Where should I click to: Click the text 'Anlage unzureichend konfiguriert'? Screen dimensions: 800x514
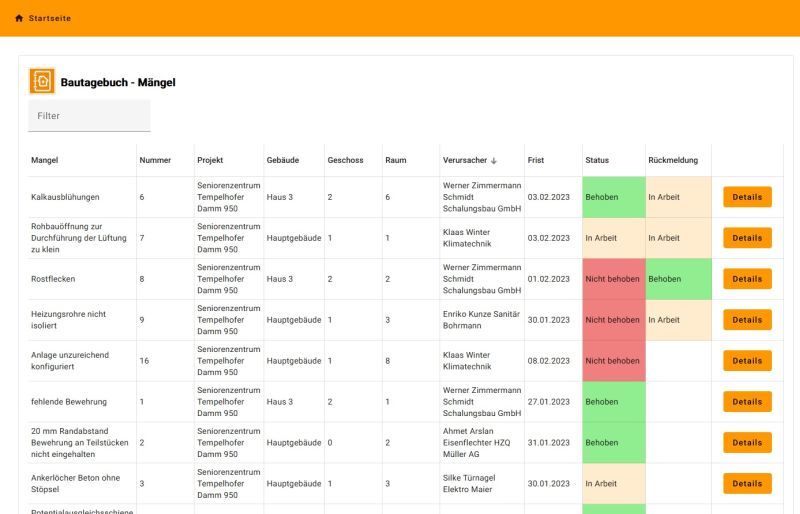point(70,361)
